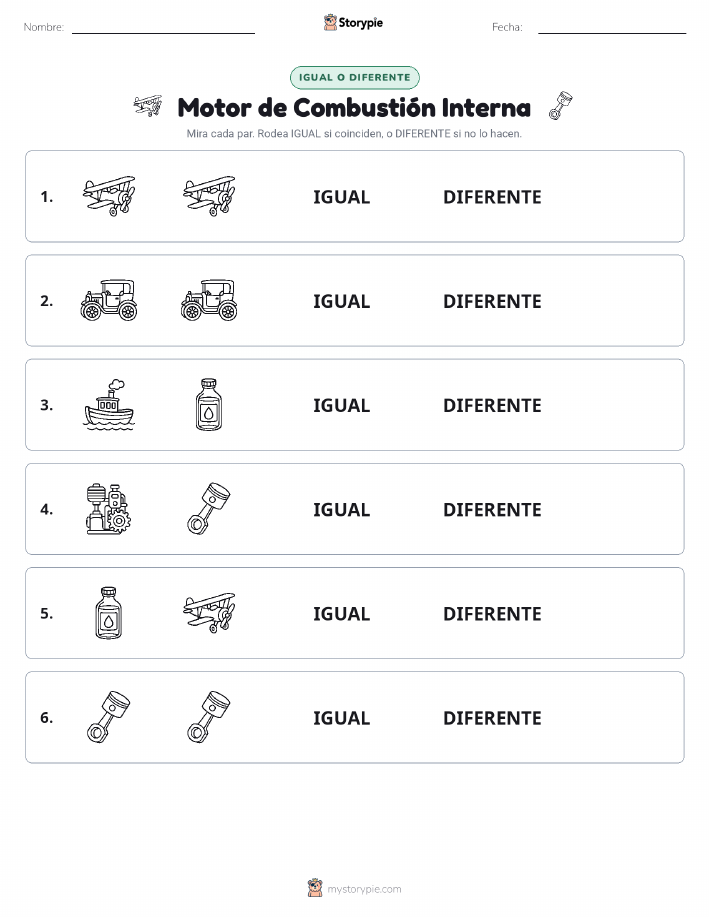Click the piston picture in row 4
Screen dimensions: 709x917
[x=209, y=508]
